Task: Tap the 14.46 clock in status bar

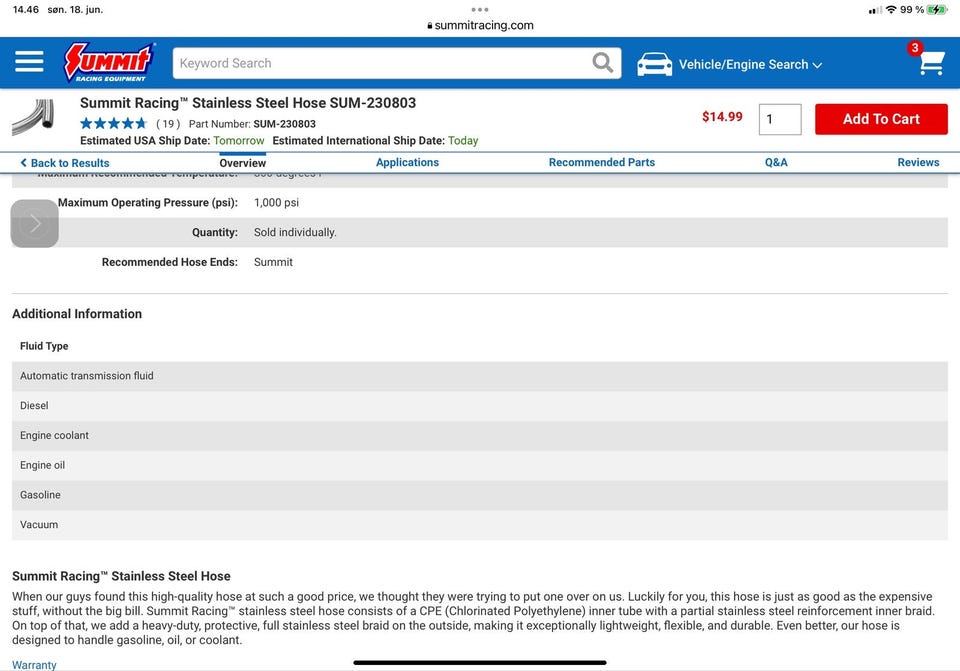Action: pyautogui.click(x=26, y=10)
